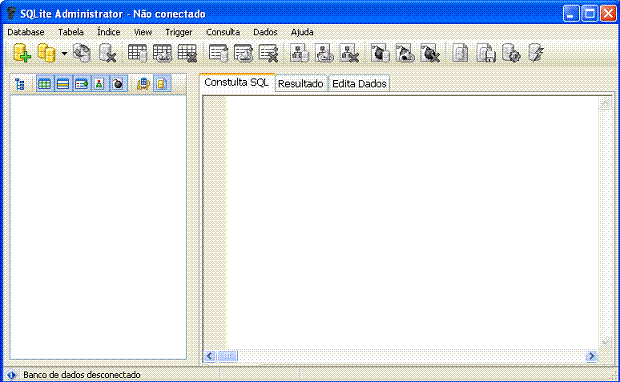620x382 pixels.
Task: Toggle the green person with red A filter button
Action: pyautogui.click(x=99, y=84)
